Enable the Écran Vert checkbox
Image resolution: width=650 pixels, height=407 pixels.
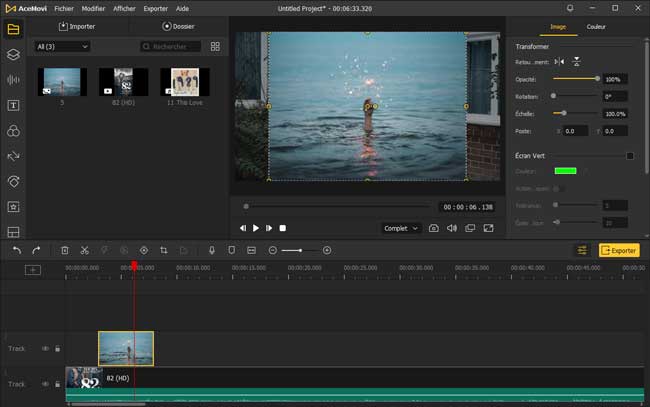(x=630, y=155)
